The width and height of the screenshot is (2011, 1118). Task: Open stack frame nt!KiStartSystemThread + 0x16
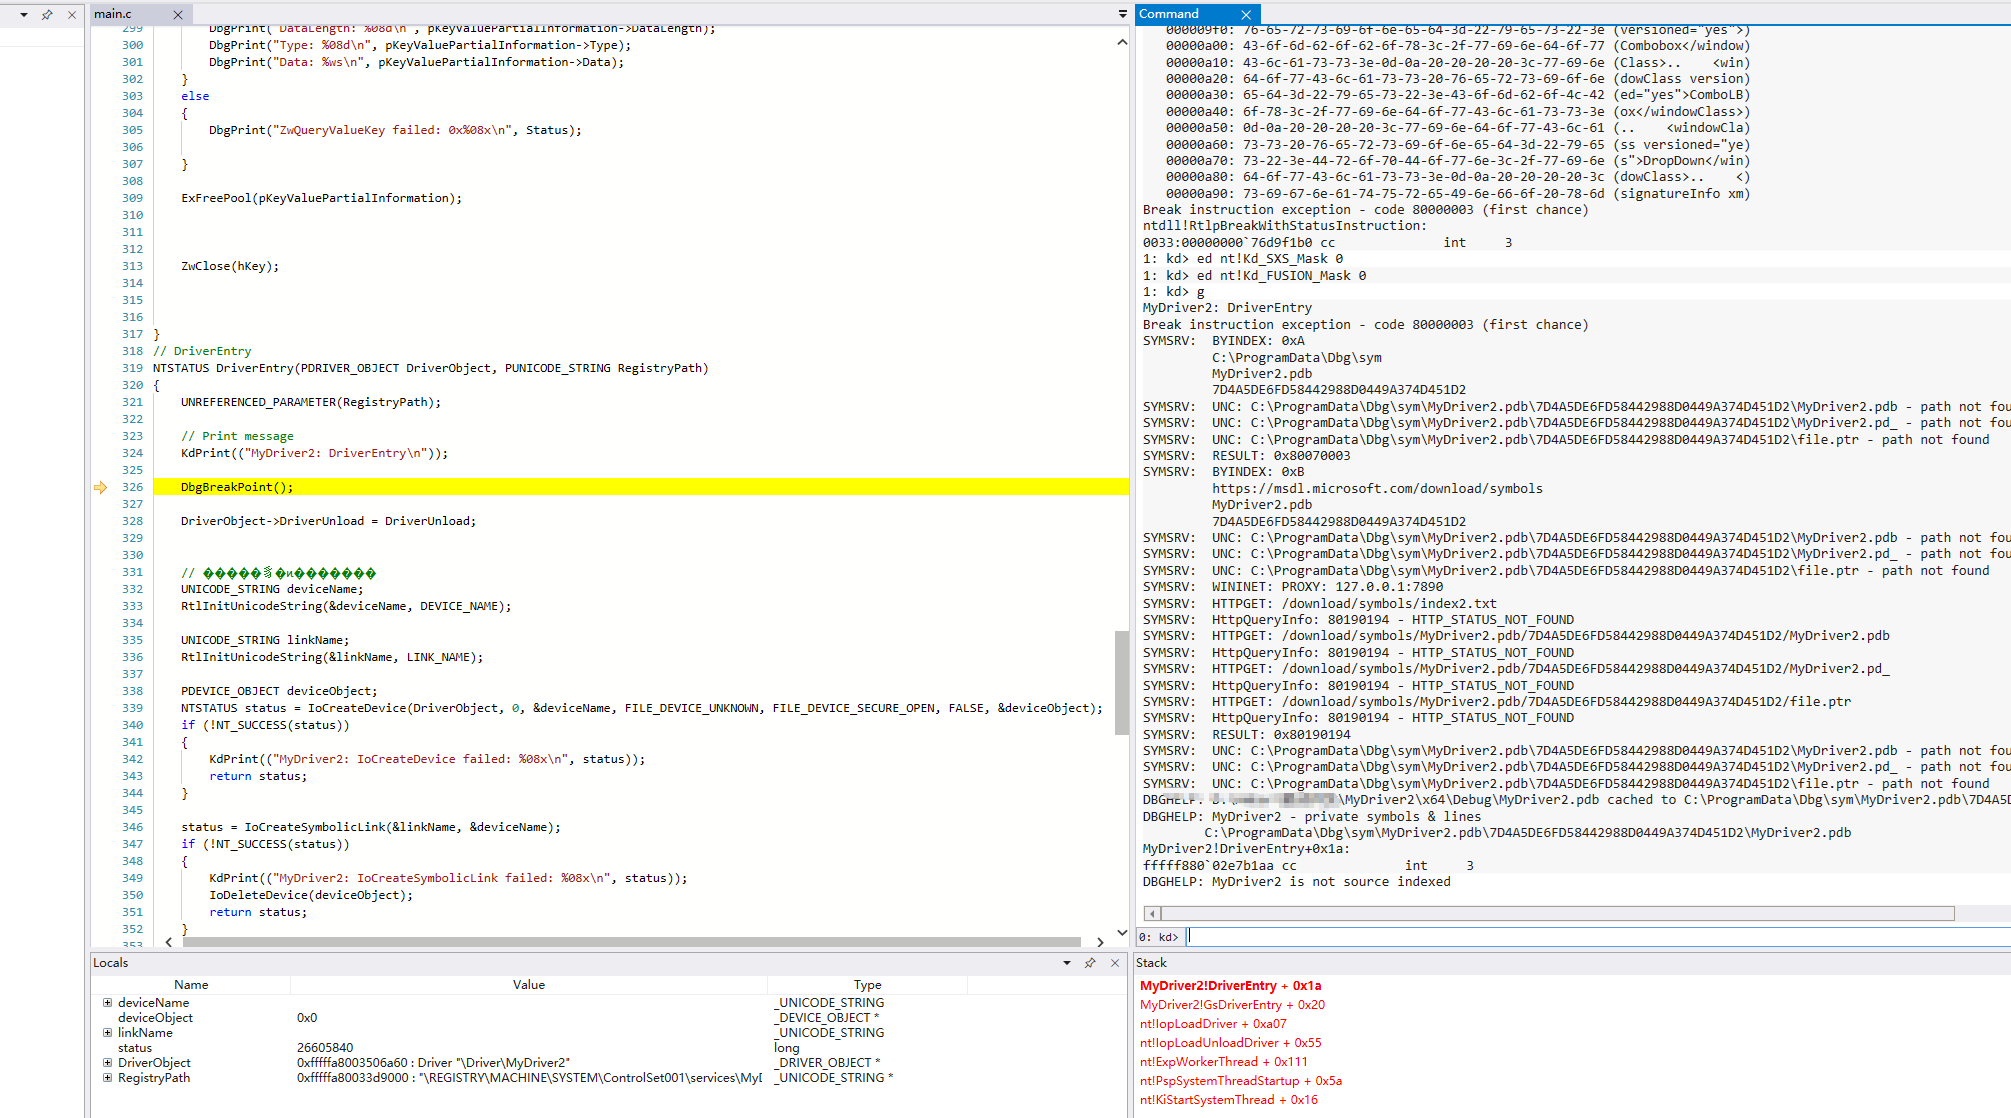coord(1229,1100)
